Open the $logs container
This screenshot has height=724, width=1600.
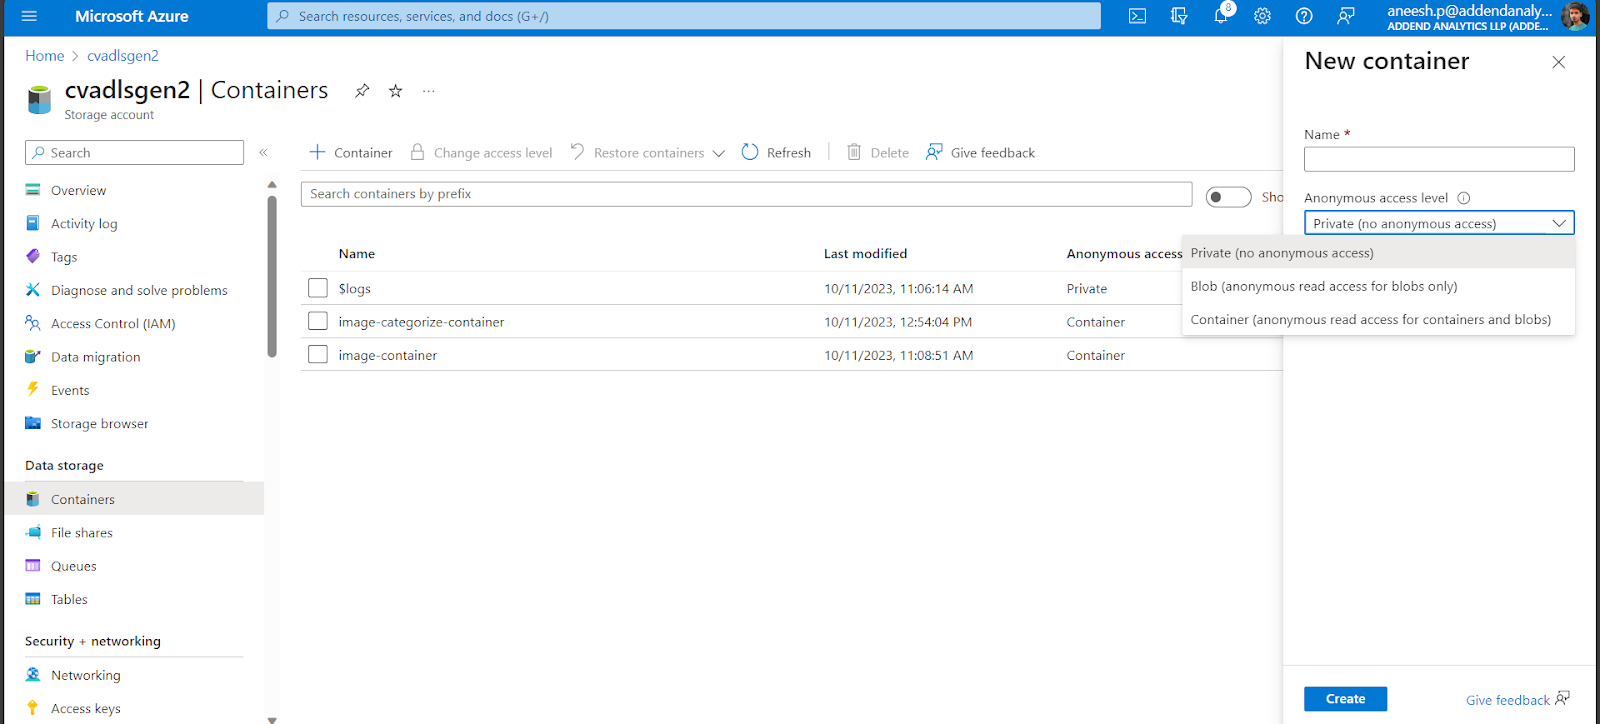[x=354, y=289]
